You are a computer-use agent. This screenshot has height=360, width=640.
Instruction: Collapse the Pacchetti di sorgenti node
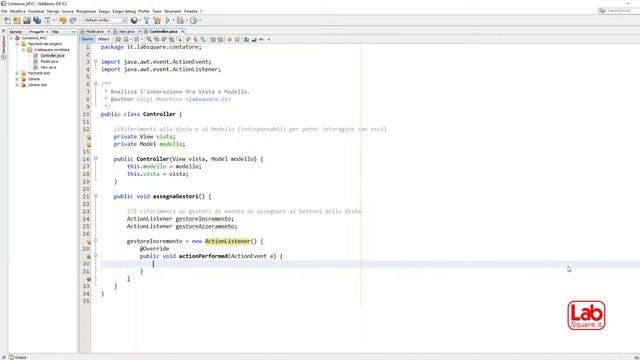[x=17, y=44]
